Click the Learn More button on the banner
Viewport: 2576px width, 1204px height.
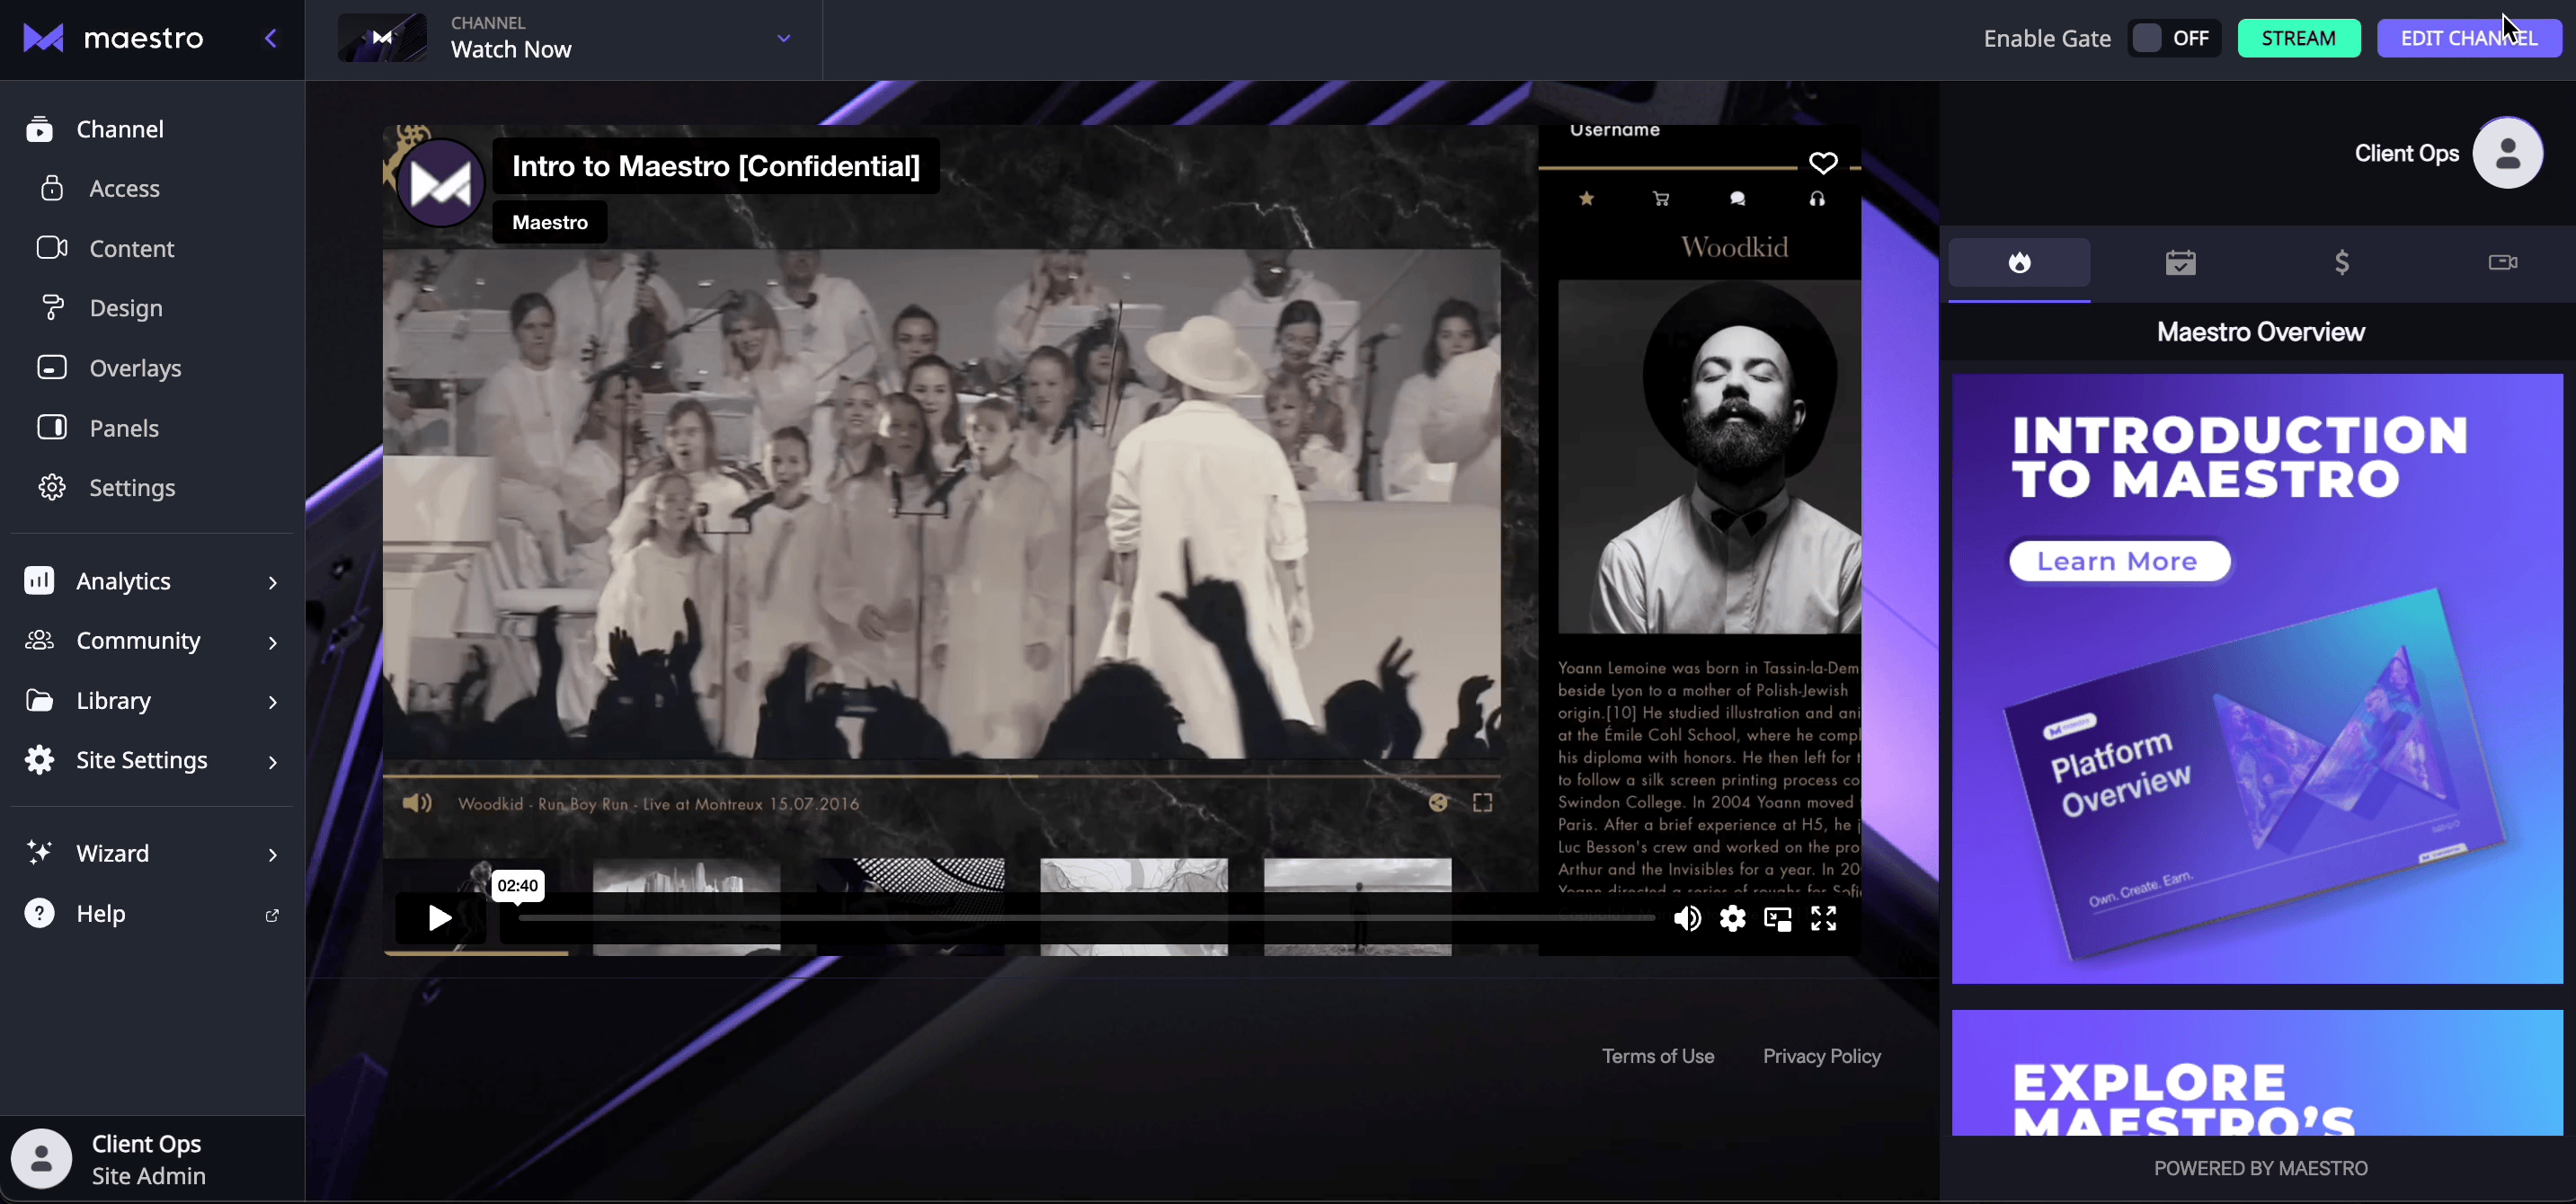(2119, 561)
